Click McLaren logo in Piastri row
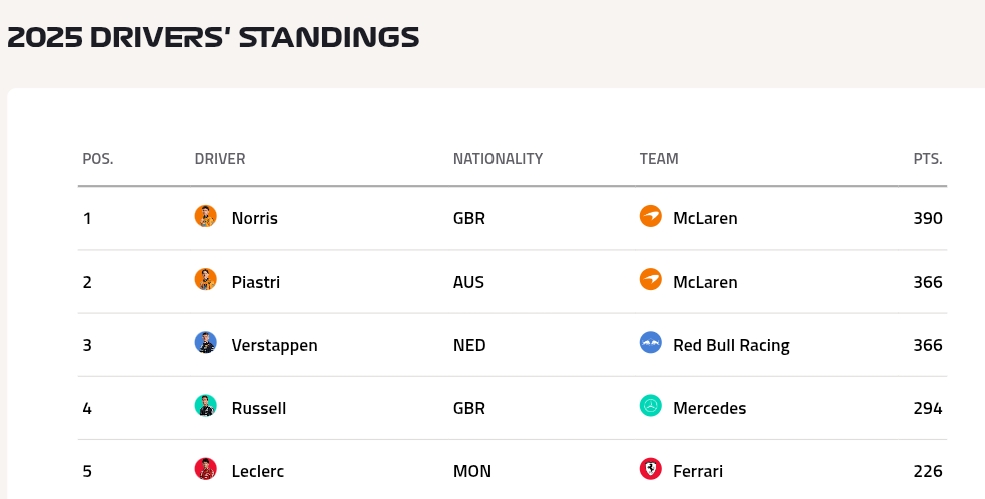The width and height of the screenshot is (985, 499). click(x=651, y=280)
